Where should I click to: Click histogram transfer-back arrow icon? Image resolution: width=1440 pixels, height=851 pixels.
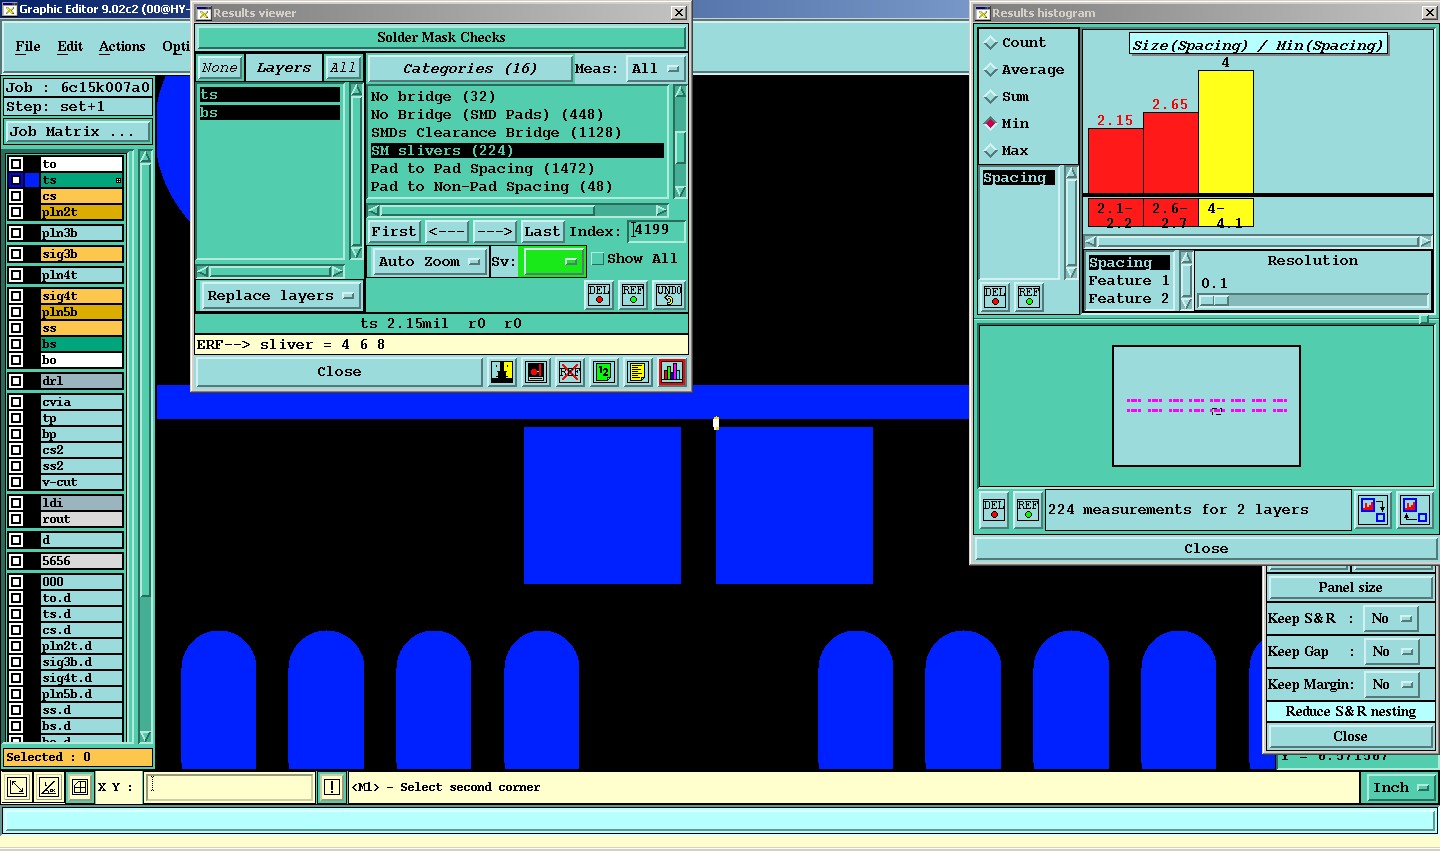pyautogui.click(x=1415, y=510)
